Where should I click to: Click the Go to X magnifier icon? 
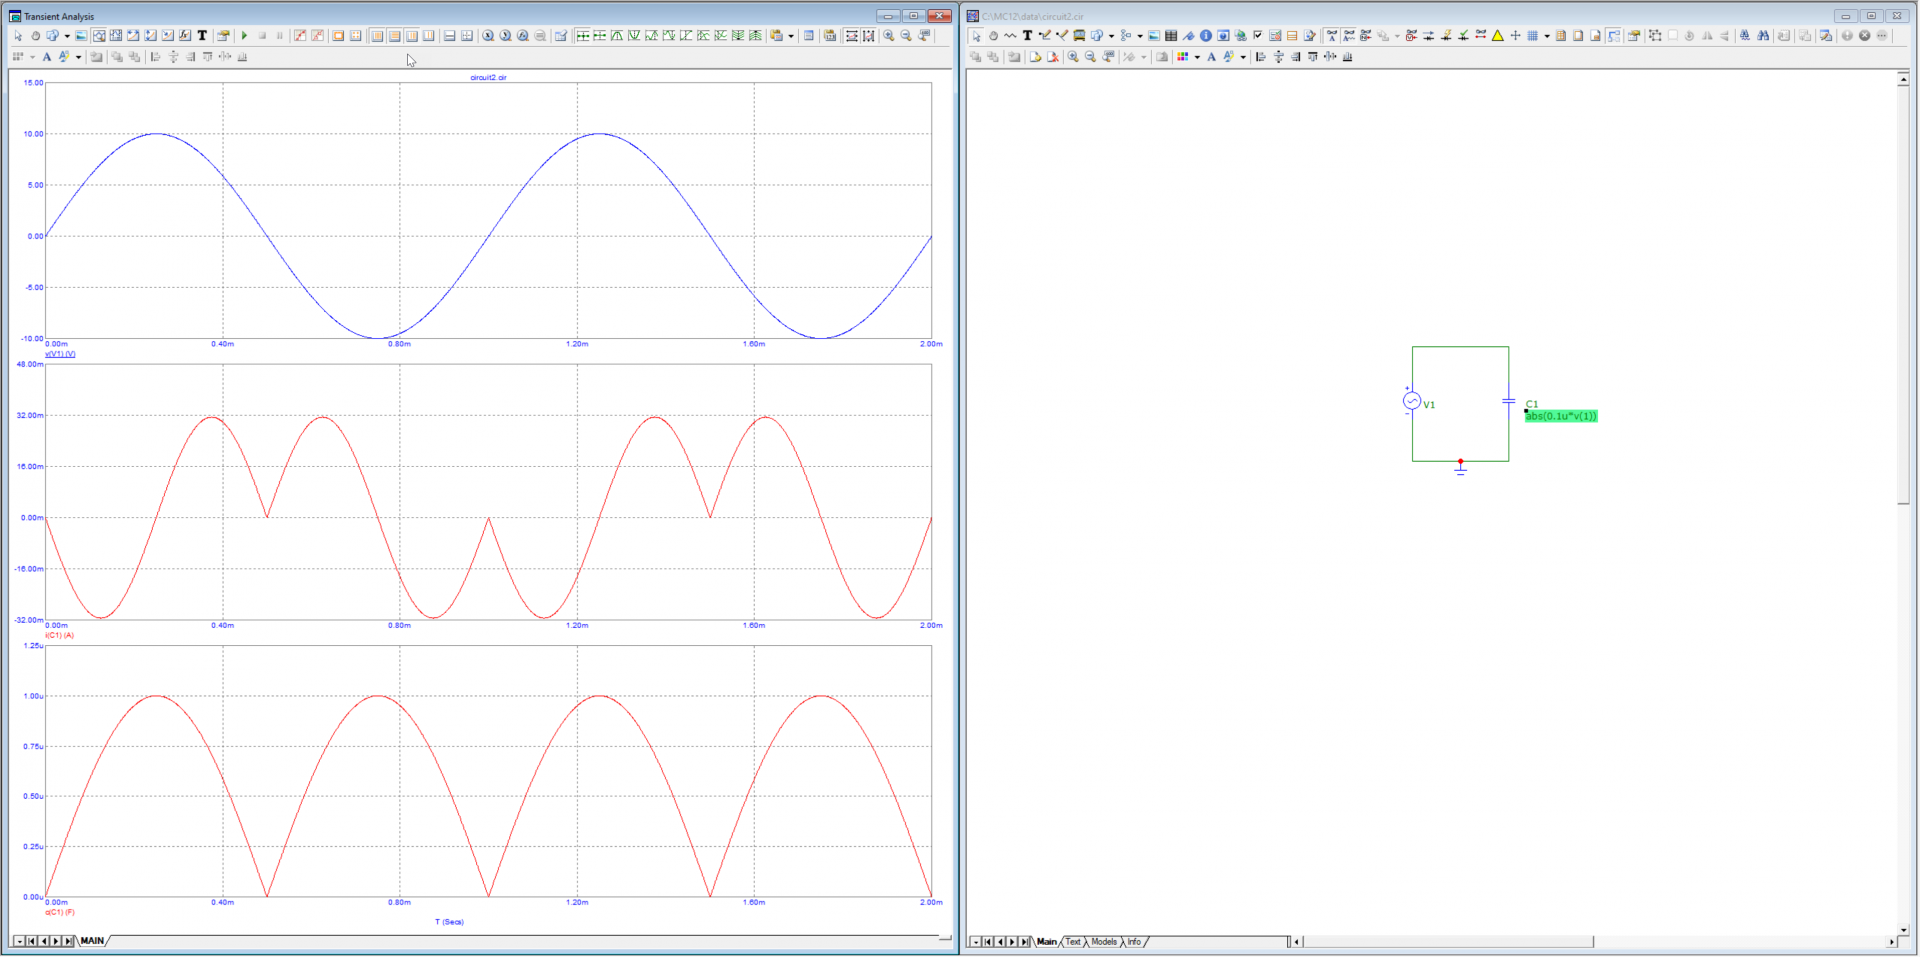click(488, 36)
